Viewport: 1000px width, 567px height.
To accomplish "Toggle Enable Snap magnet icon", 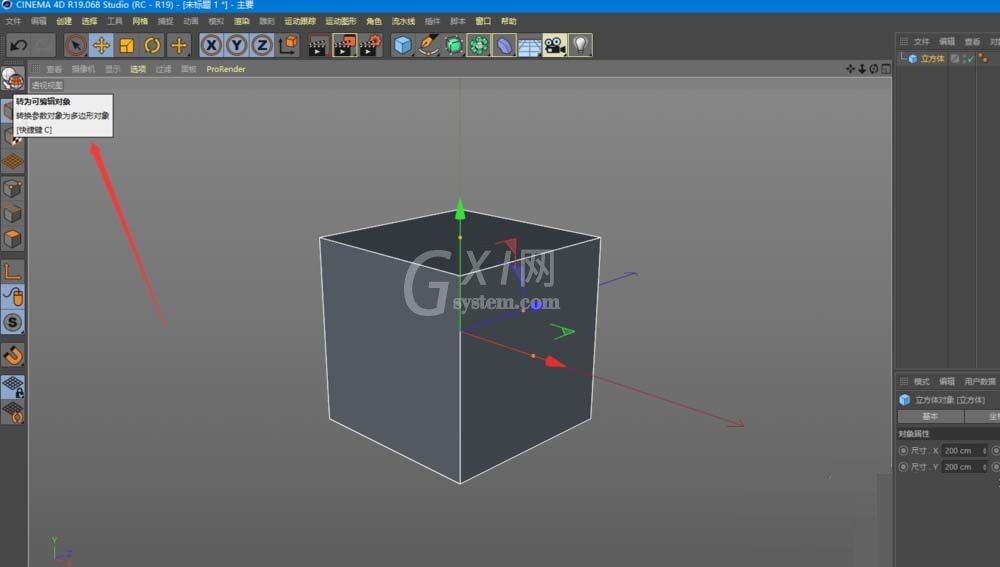I will pyautogui.click(x=13, y=355).
